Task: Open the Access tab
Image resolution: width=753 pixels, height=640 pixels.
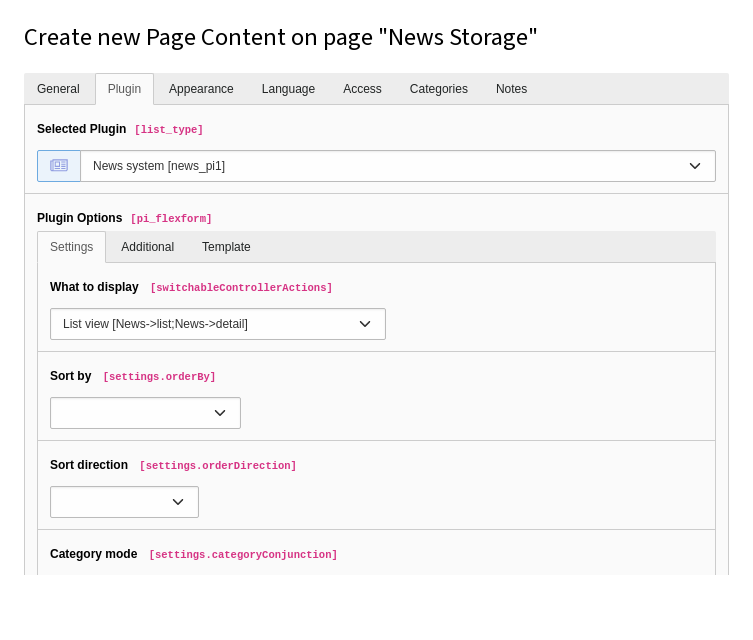Action: (x=362, y=89)
